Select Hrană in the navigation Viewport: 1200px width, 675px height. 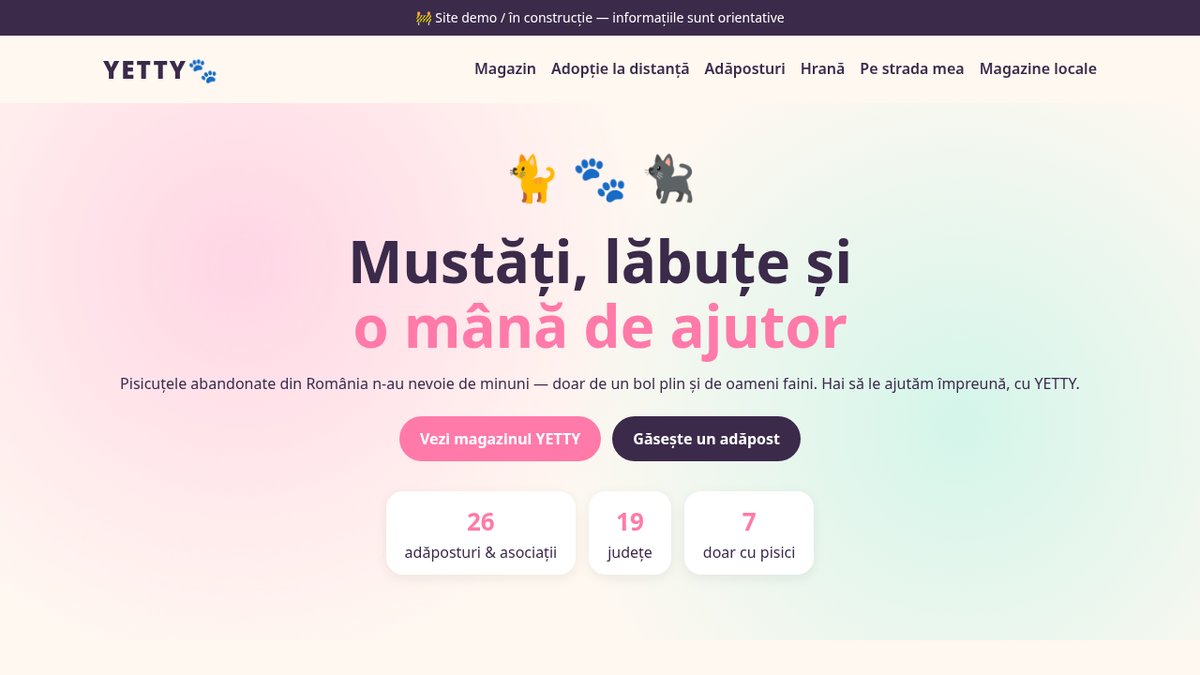coord(823,69)
